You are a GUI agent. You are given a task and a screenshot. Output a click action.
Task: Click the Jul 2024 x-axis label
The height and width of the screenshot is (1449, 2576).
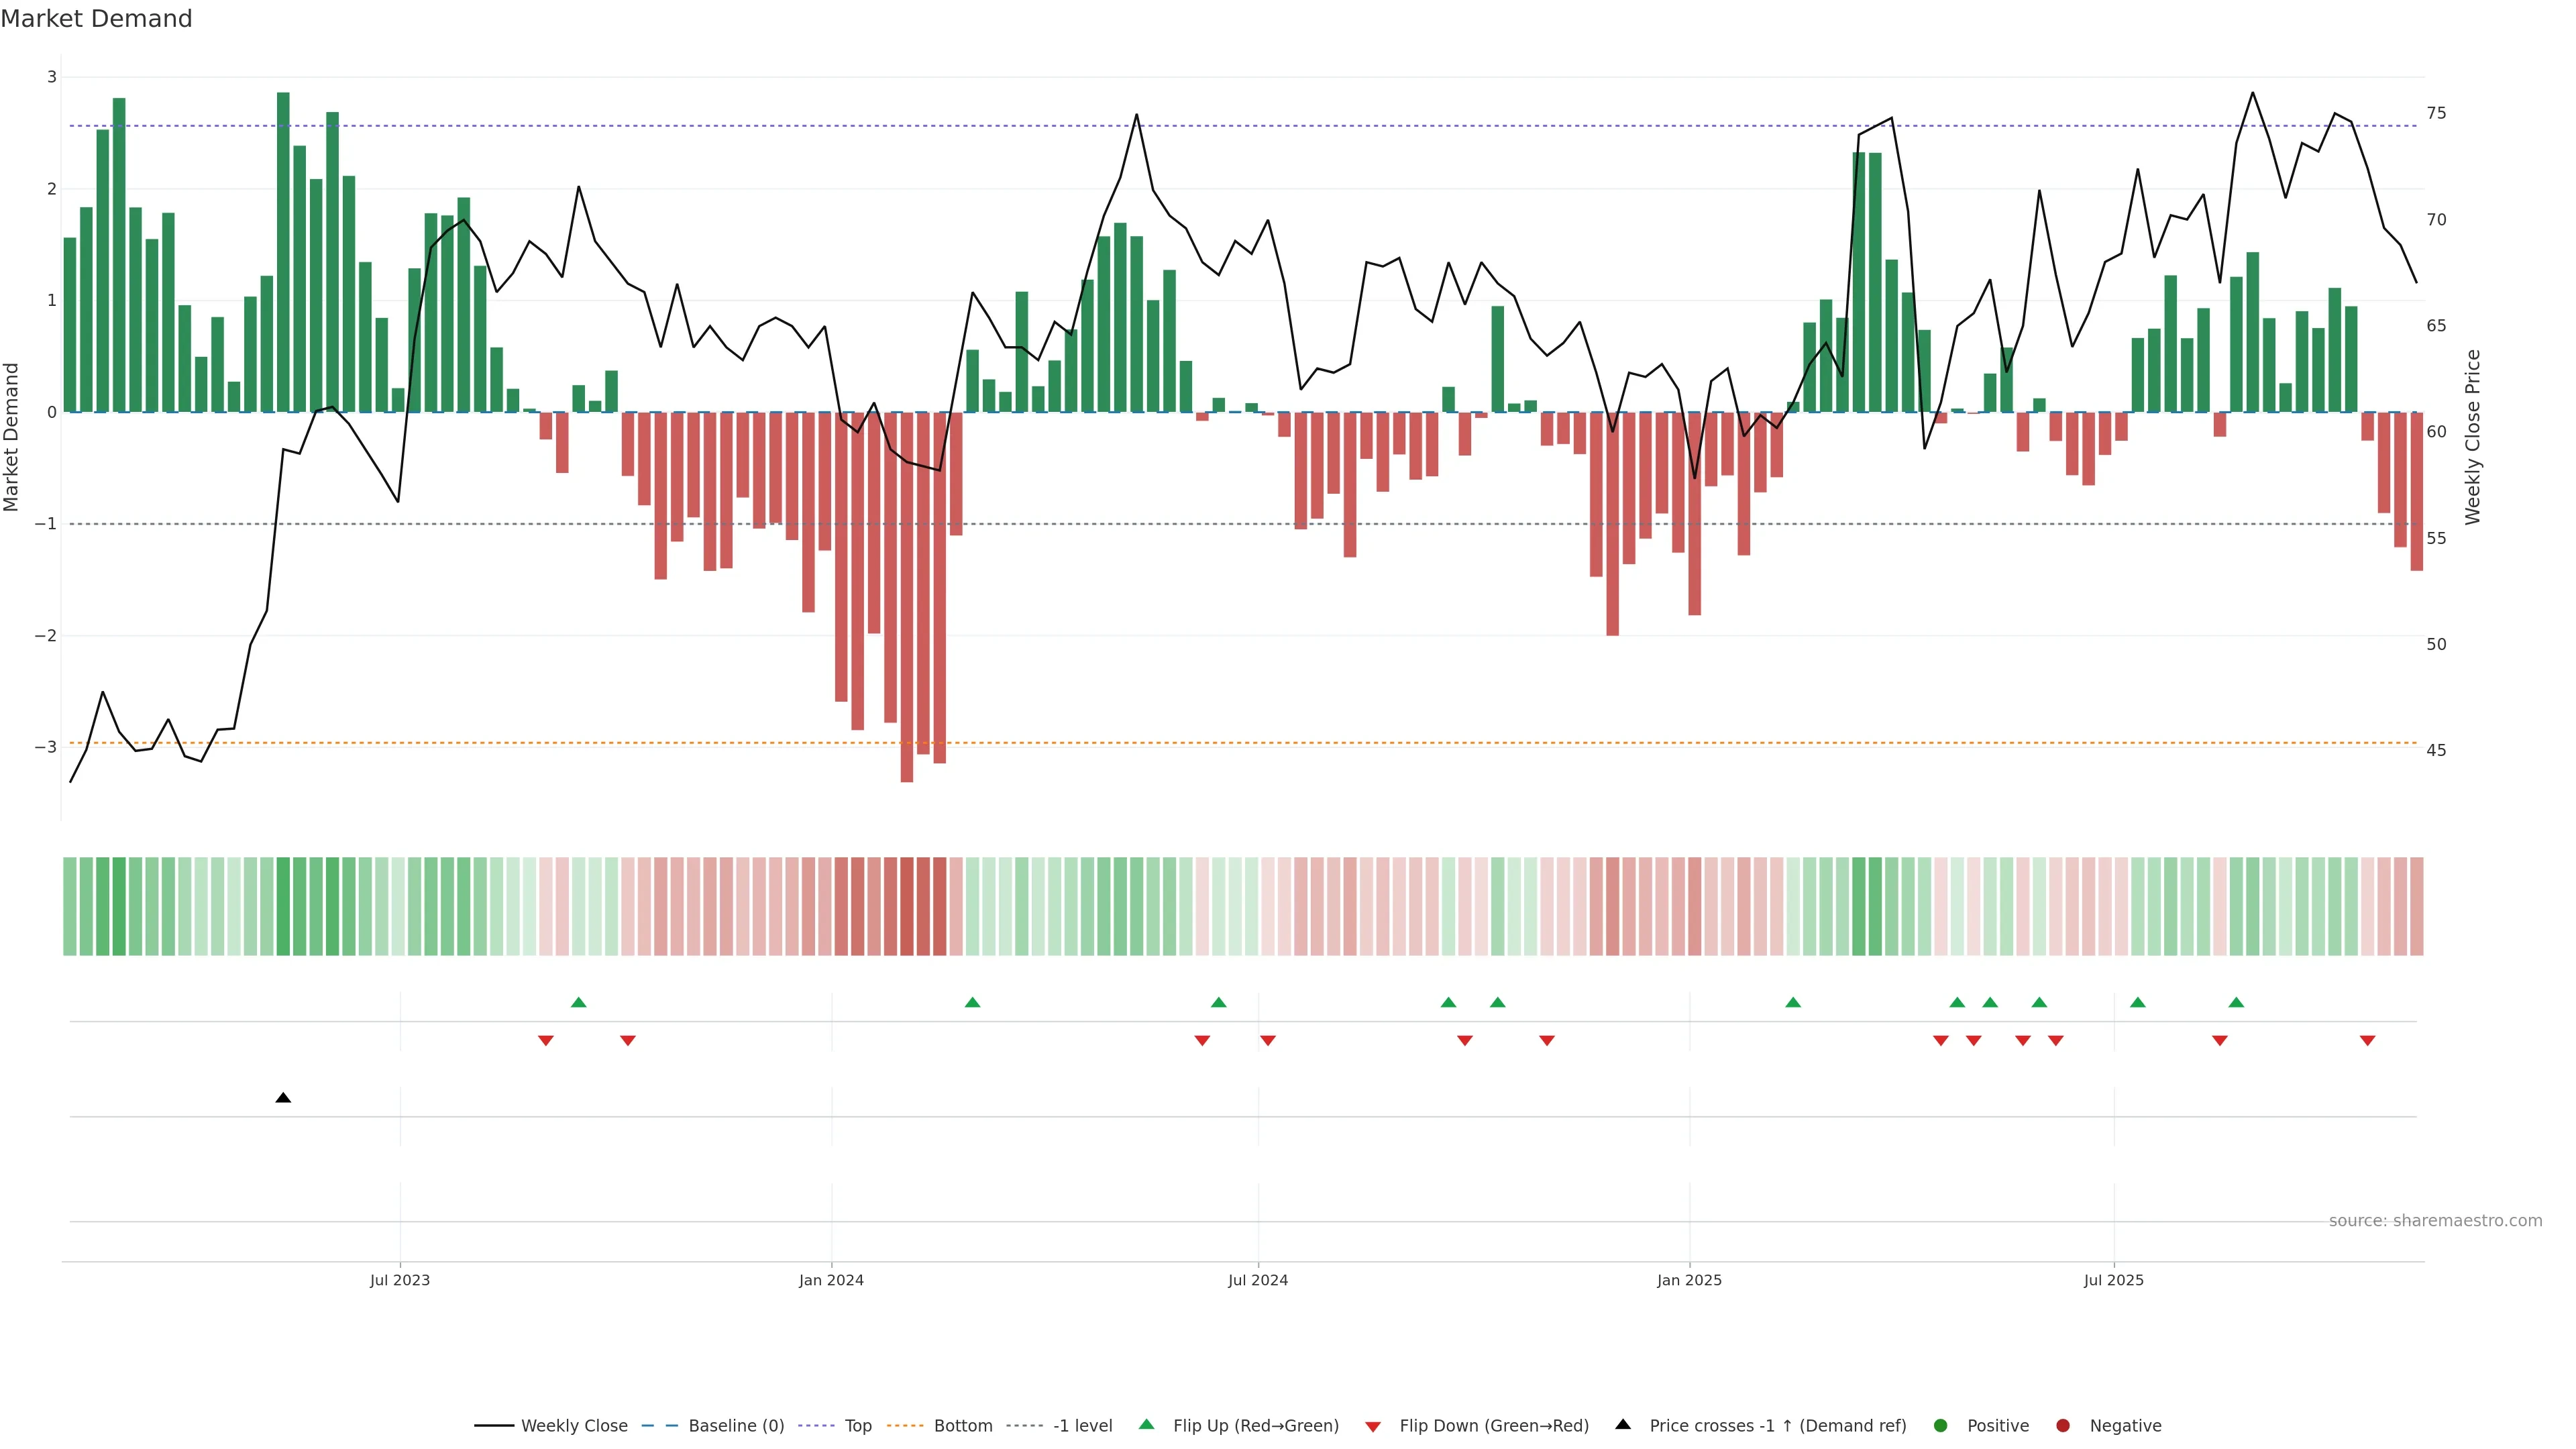[x=1257, y=1280]
